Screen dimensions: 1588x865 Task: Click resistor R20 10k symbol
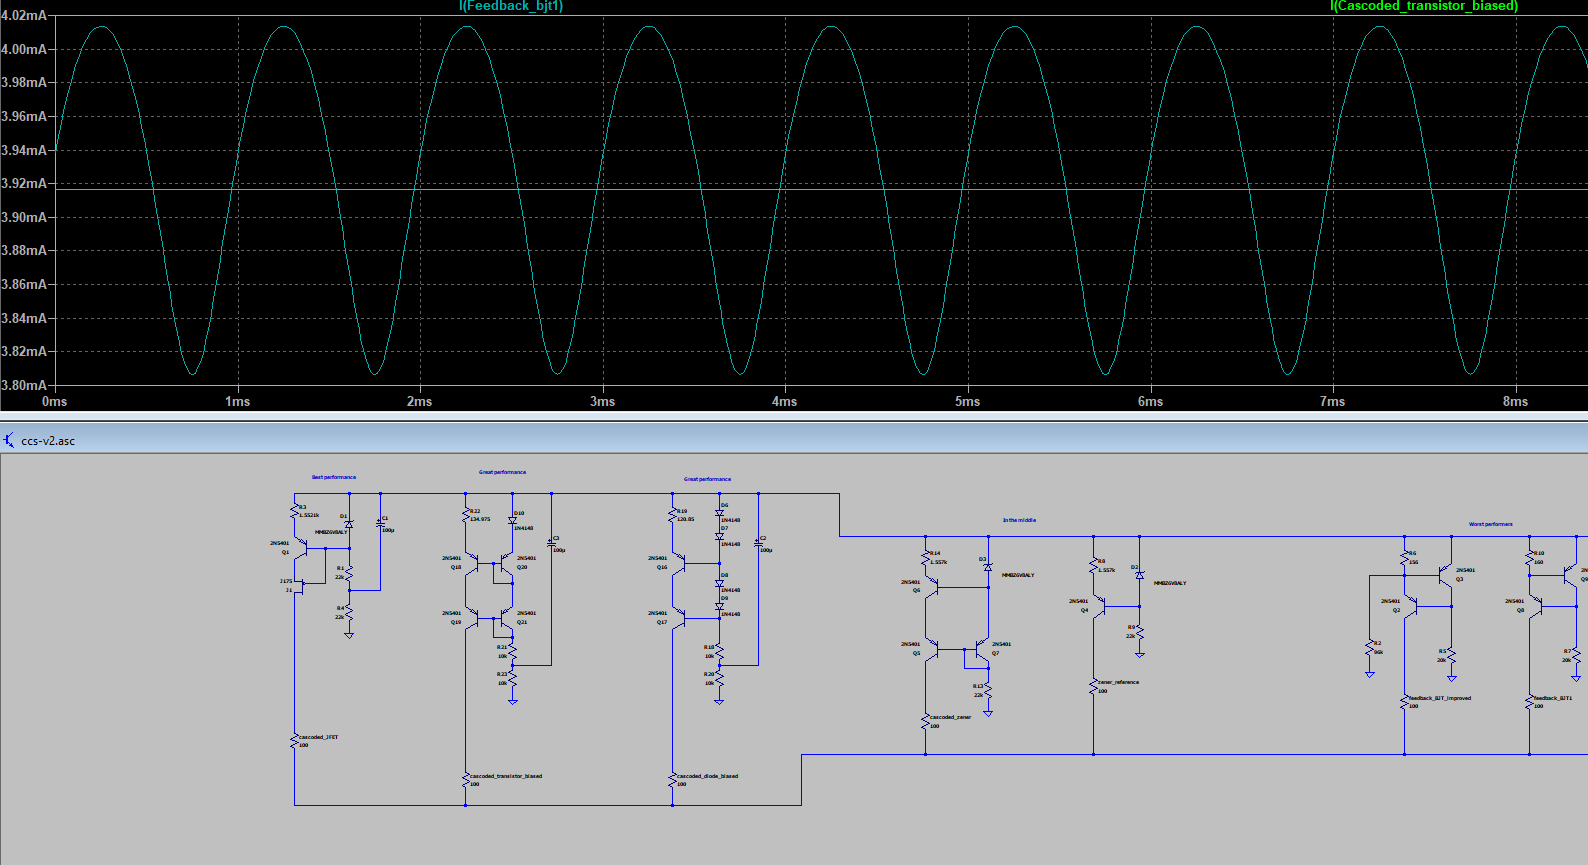coord(719,679)
